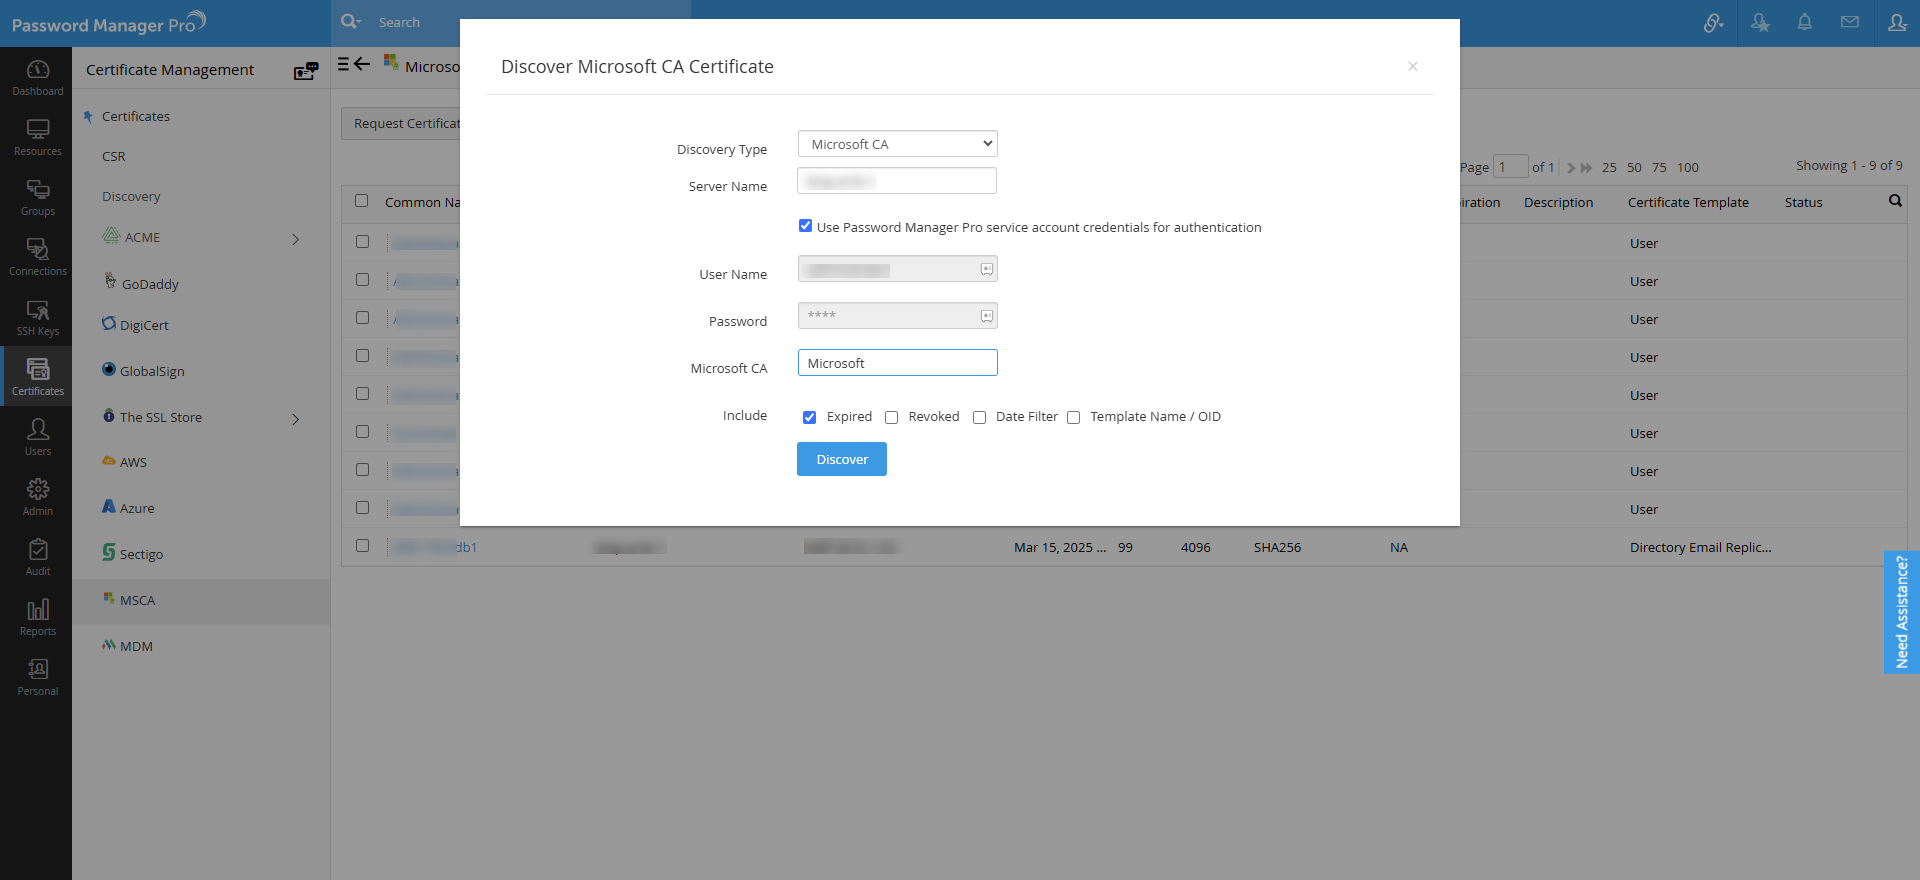
Task: Expand The SSL Store submenu arrow
Action: pos(295,419)
